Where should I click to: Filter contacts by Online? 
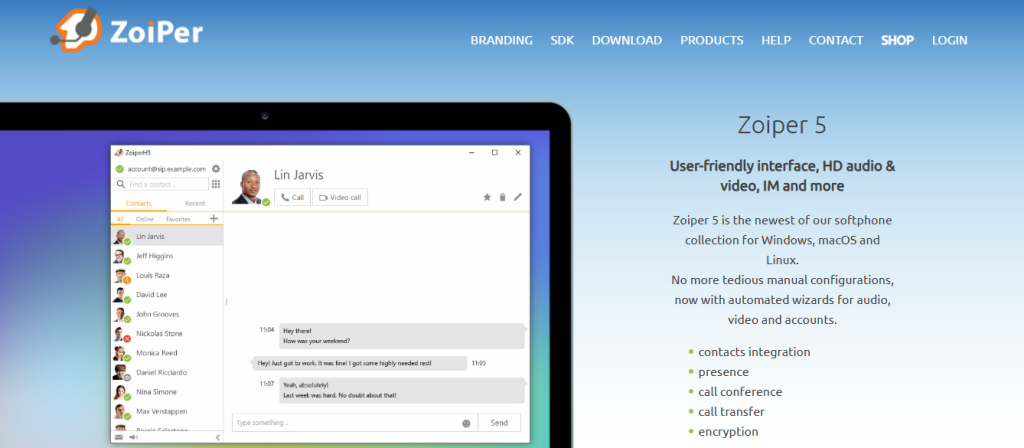[145, 218]
